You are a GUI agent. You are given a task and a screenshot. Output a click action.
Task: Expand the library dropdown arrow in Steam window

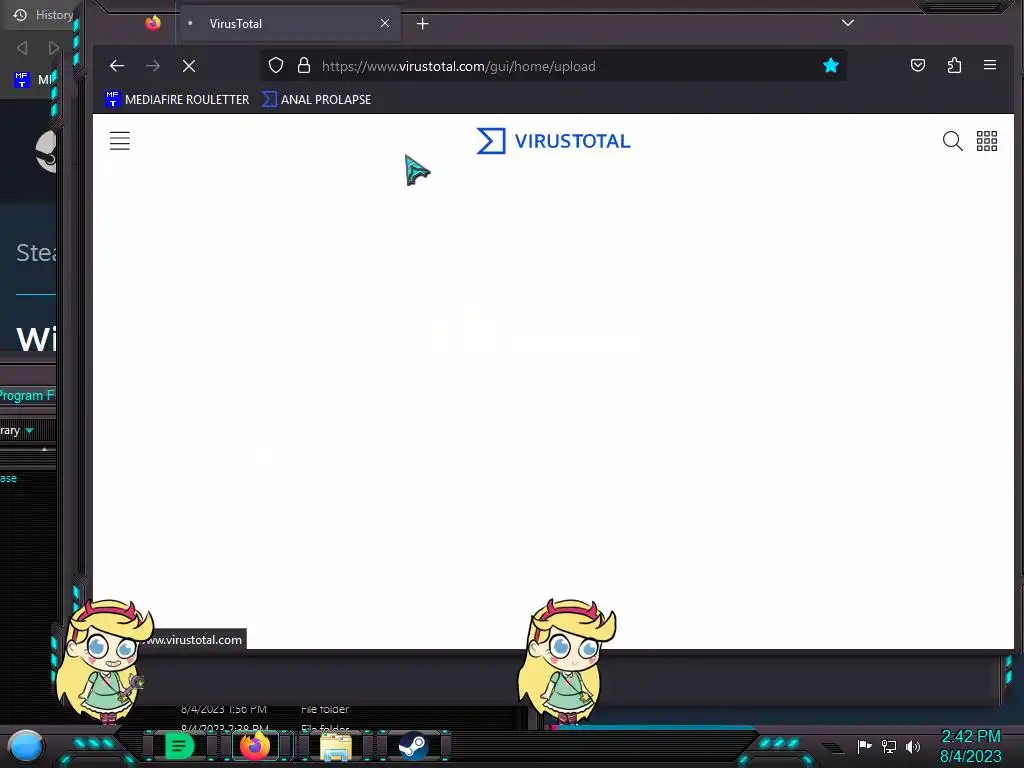tap(29, 430)
